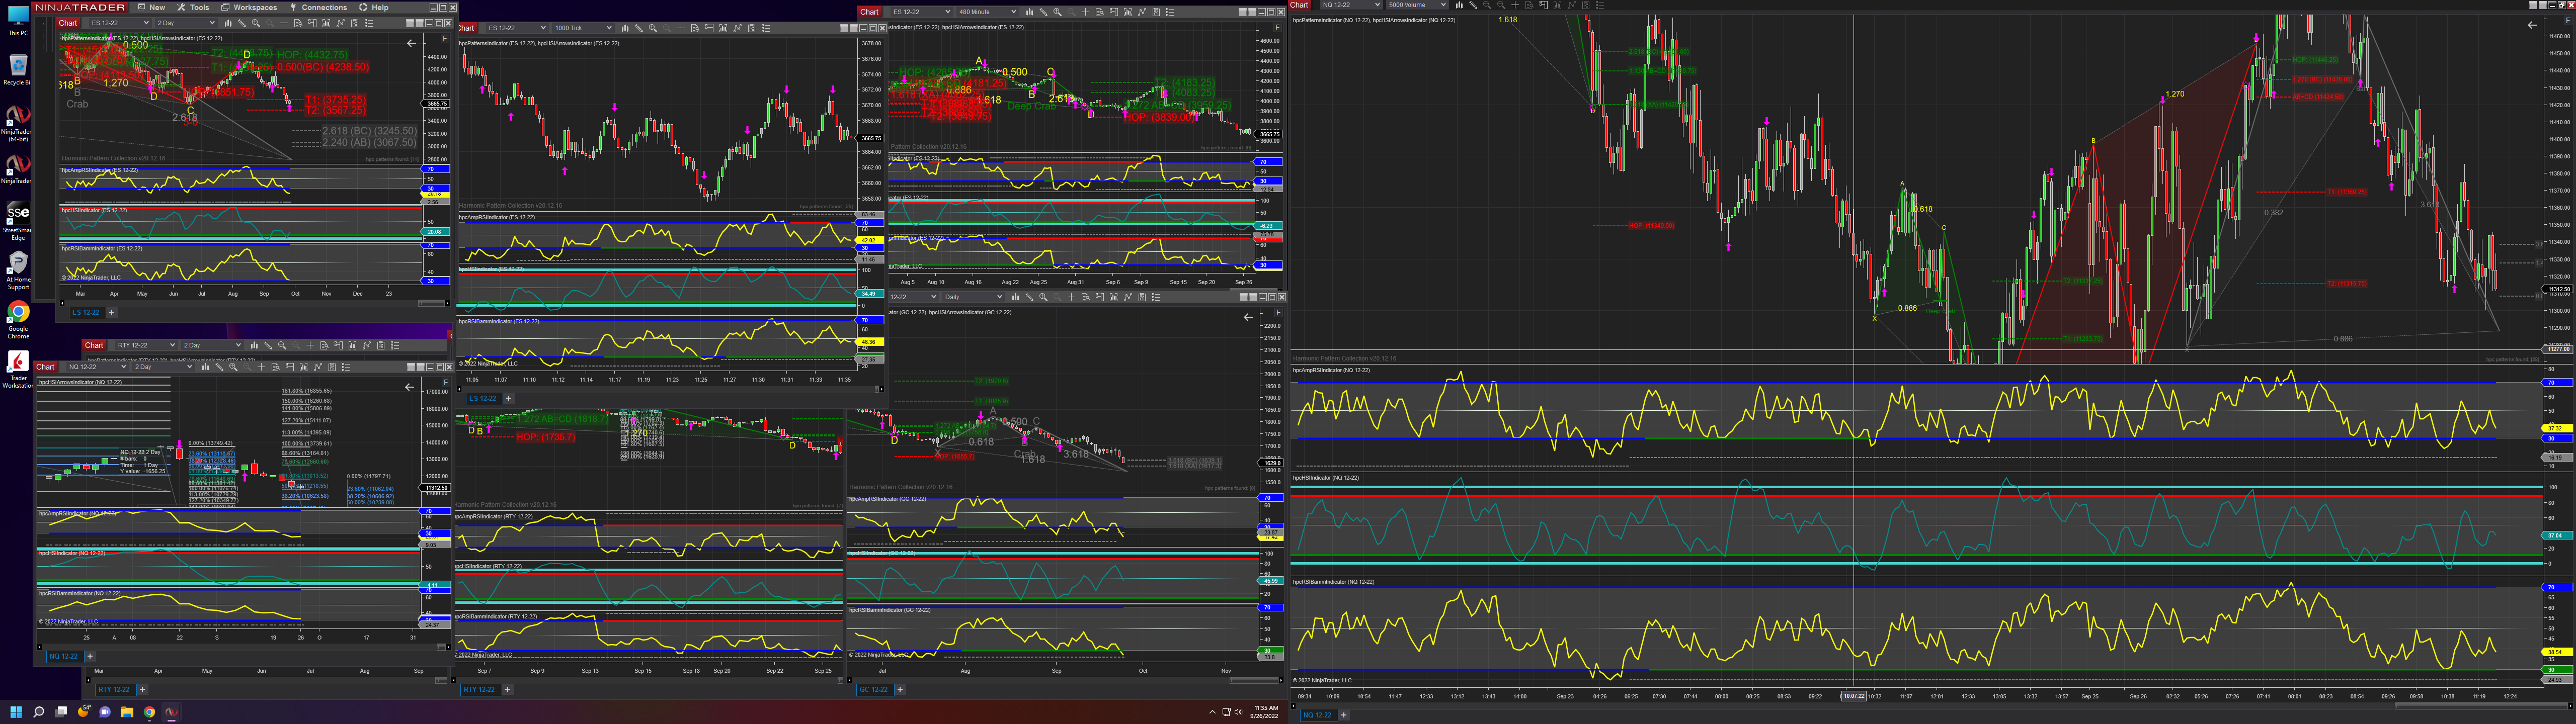Open Google Chrome from the Windows taskbar
The width and height of the screenshot is (2576, 724).
pyautogui.click(x=149, y=712)
